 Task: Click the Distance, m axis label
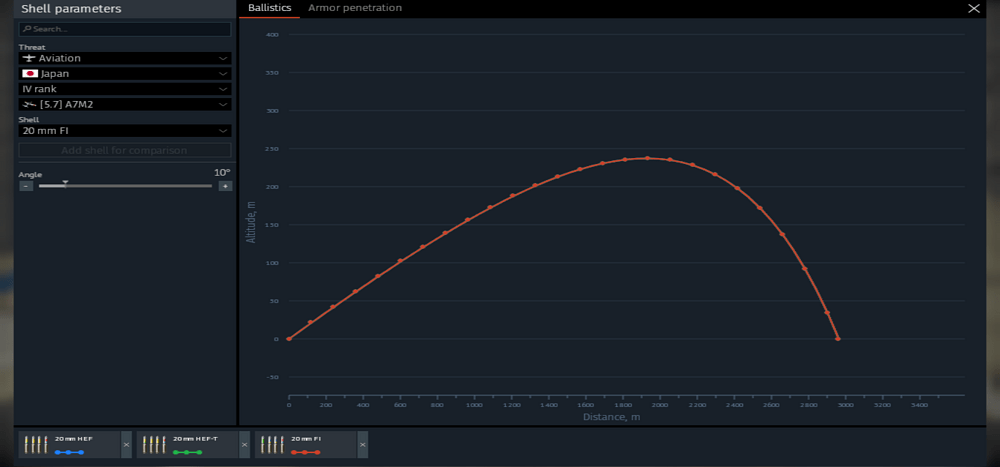611,417
